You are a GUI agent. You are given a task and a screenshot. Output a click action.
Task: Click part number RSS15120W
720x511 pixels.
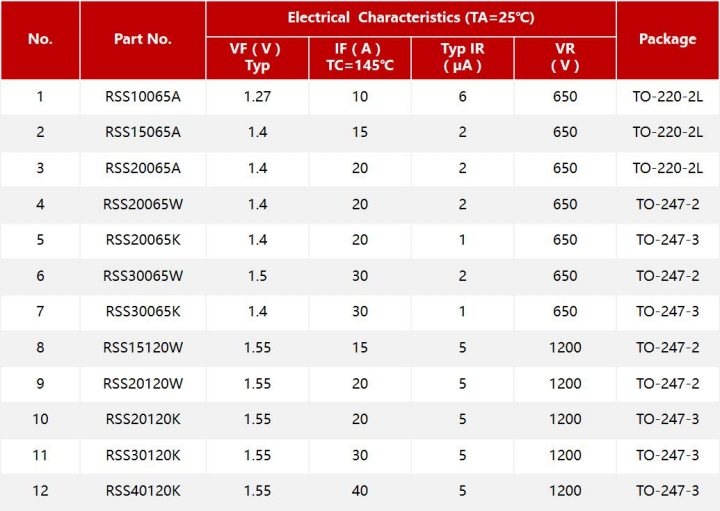(142, 347)
